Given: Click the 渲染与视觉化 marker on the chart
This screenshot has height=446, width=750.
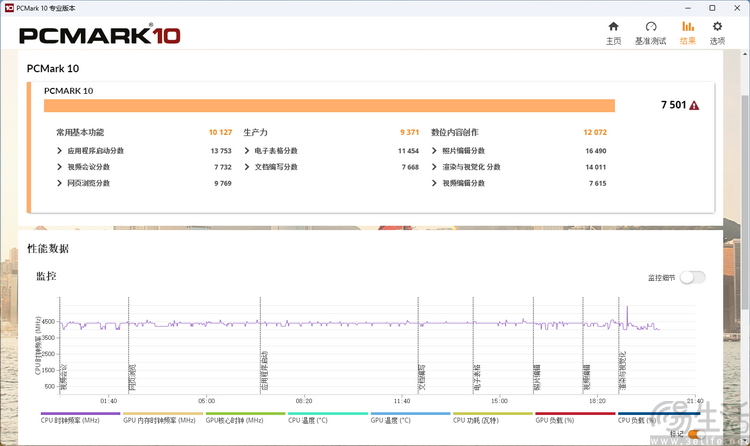Looking at the screenshot, I should (x=622, y=371).
